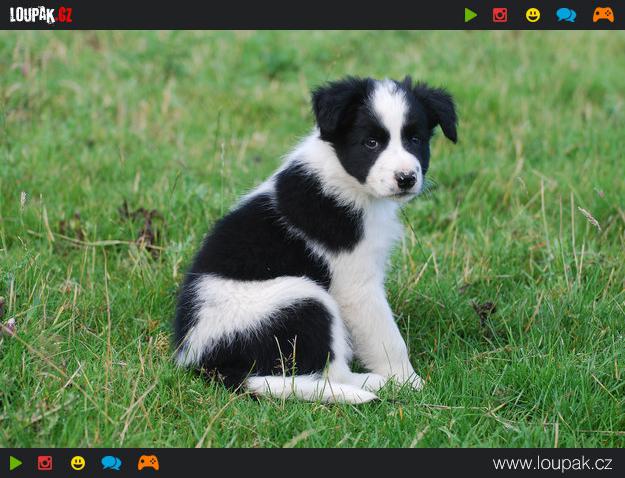Screen dimensions: 625x478
Task: Click the puppy's black nose in photo
Action: [x=405, y=180]
